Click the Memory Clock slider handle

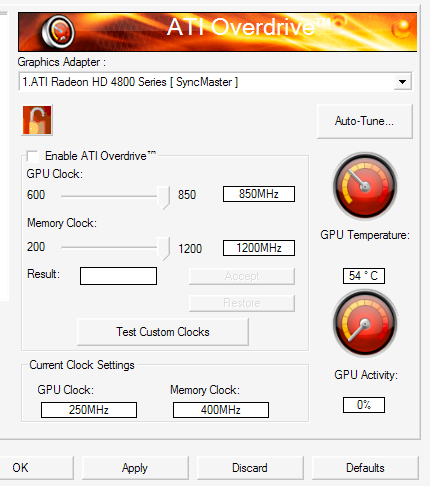point(163,249)
